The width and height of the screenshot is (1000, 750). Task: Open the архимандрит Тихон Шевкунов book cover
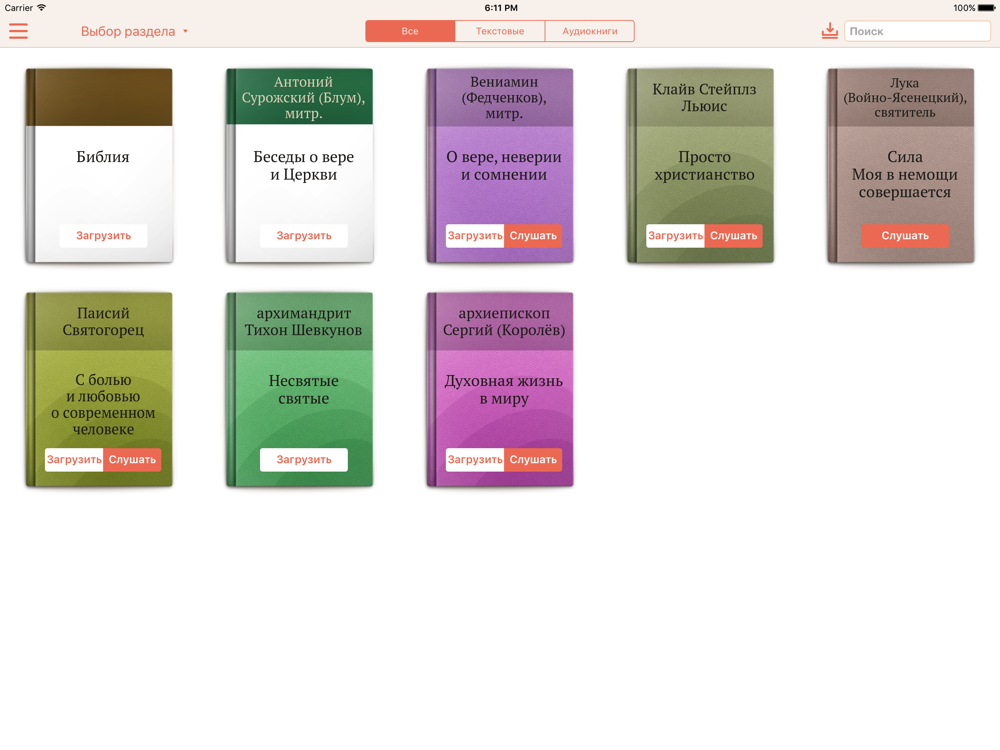click(300, 389)
